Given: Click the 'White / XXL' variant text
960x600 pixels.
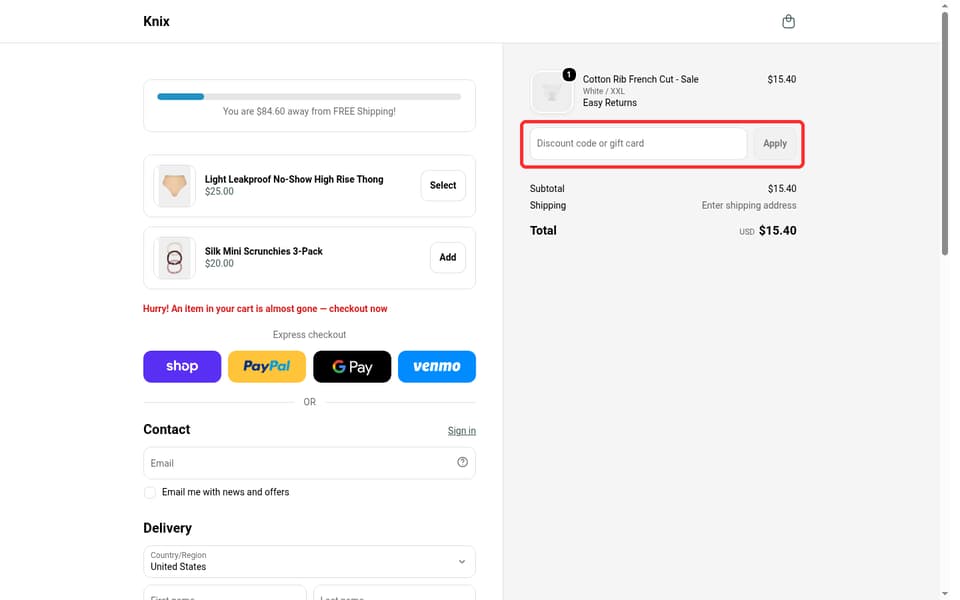Looking at the screenshot, I should tap(604, 91).
